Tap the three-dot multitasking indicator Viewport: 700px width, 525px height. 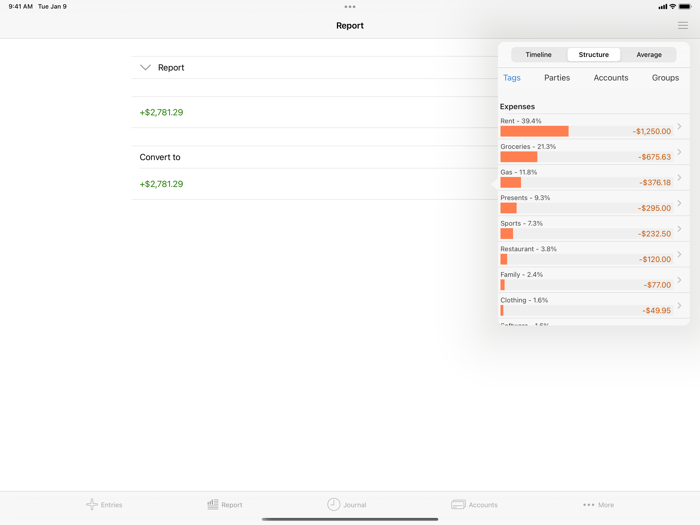(x=350, y=7)
